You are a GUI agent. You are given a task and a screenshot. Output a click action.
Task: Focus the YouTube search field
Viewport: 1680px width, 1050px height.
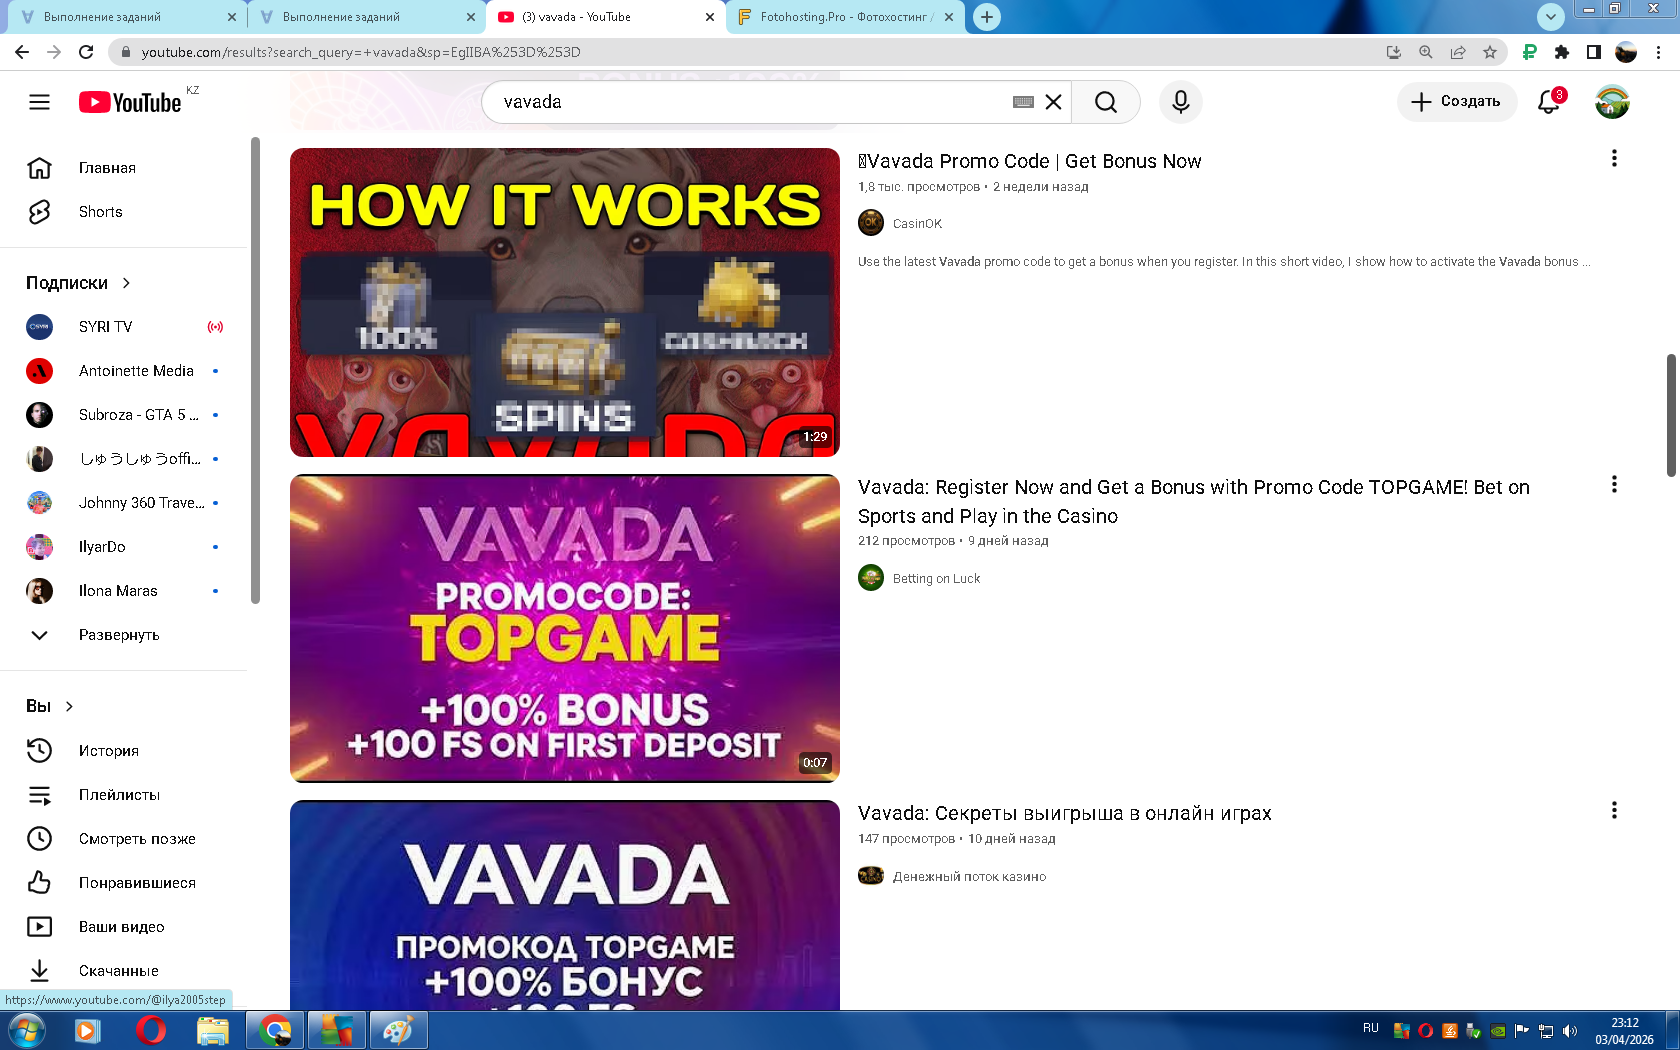pos(755,102)
